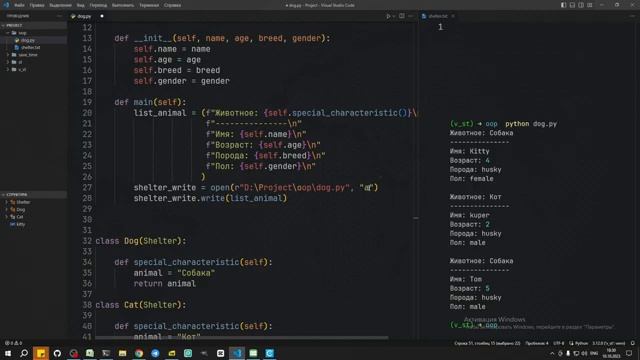Toggle the secondary sidebar layout icon

581,5
